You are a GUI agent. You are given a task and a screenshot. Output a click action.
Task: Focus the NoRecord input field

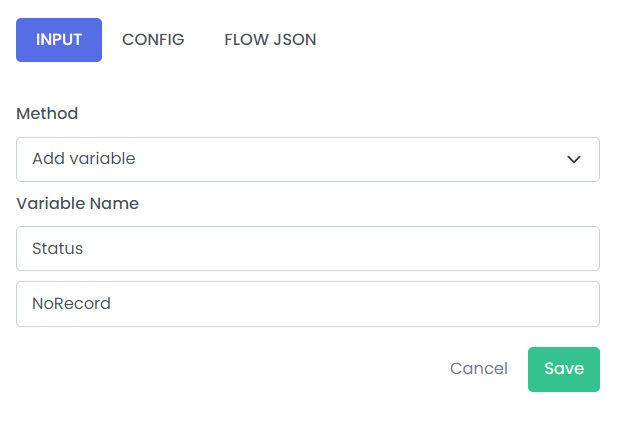pyautogui.click(x=308, y=304)
